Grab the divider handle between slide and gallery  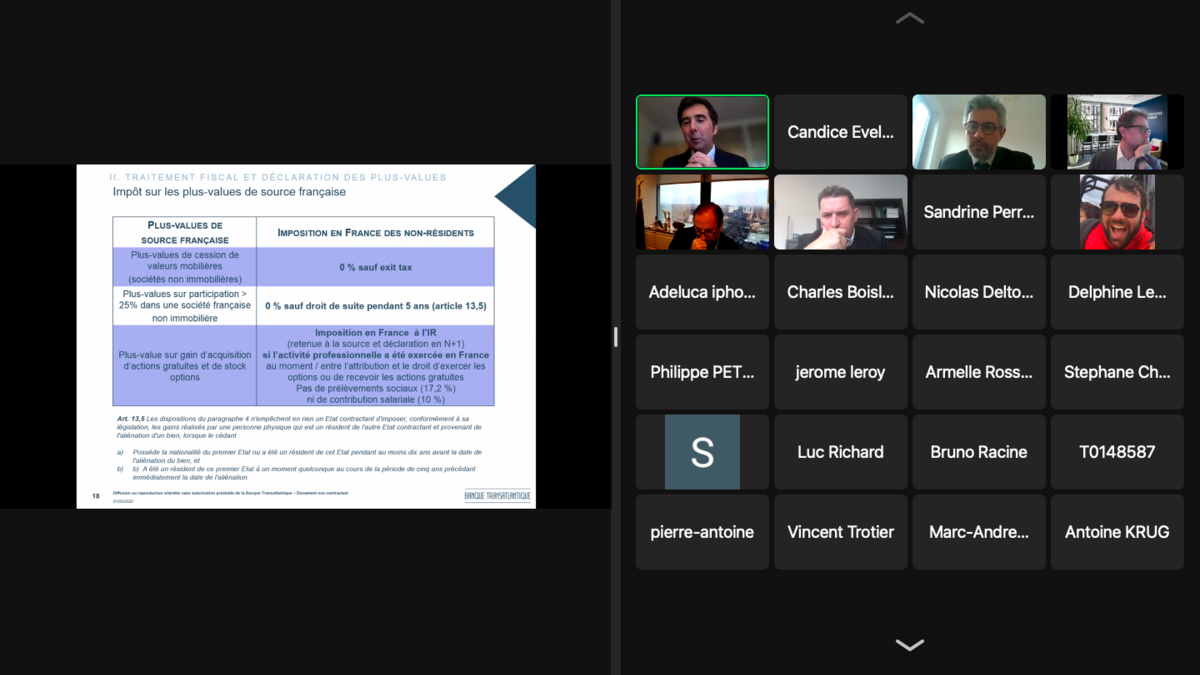615,337
